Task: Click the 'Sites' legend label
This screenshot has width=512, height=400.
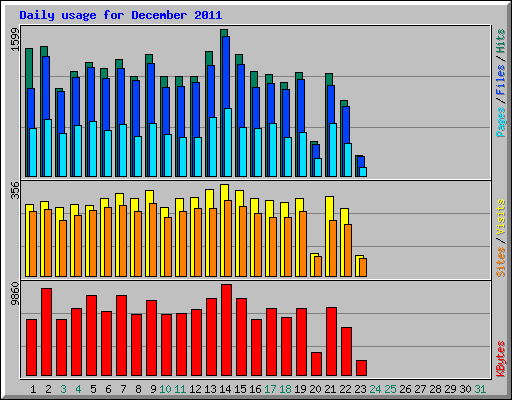Action: (500, 262)
